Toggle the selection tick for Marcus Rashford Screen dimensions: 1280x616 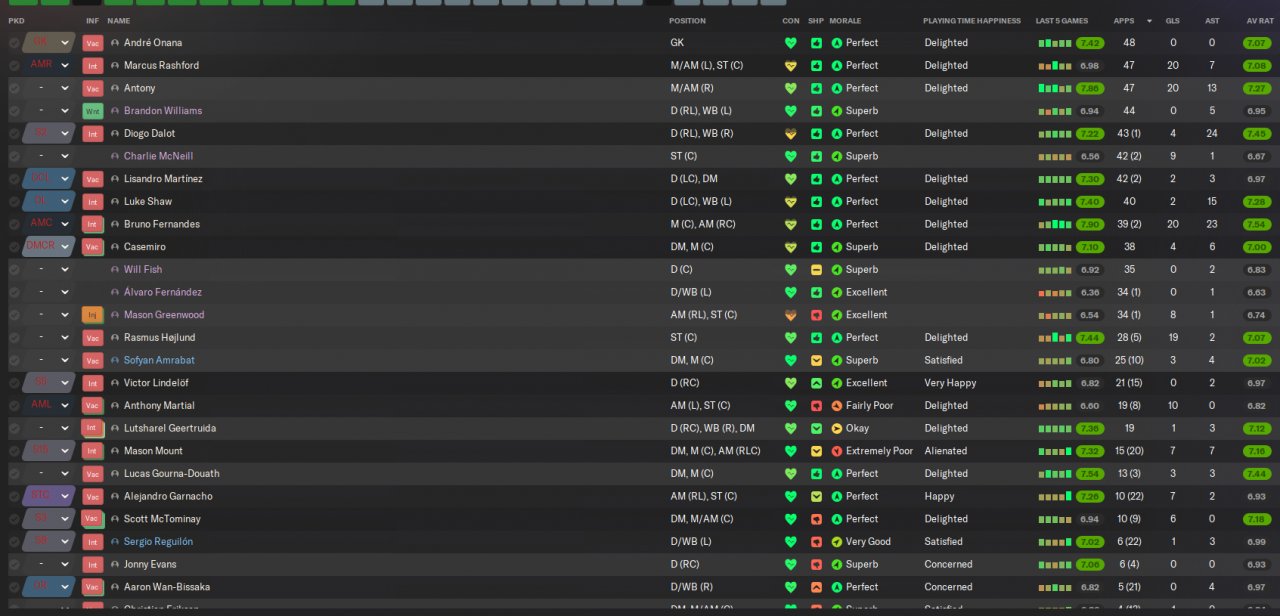[x=14, y=66]
